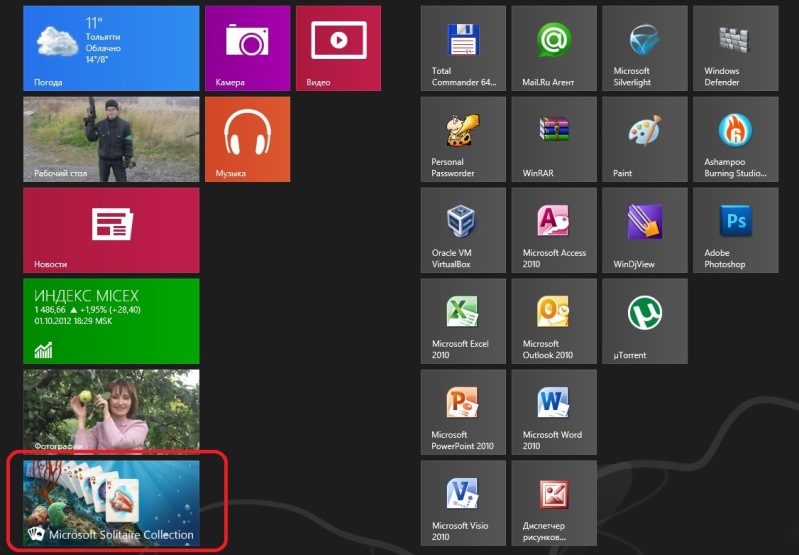Open the Camera (Камера) tile

246,48
